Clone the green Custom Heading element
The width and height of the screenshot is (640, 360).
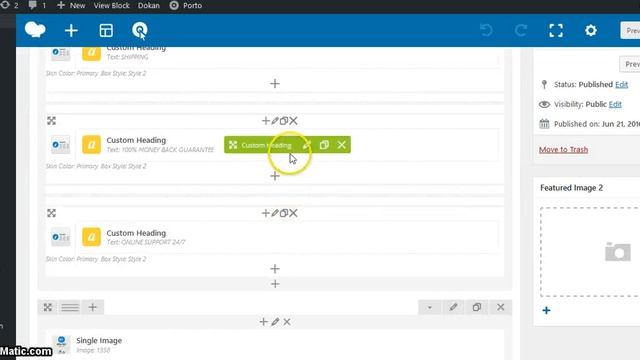(324, 145)
